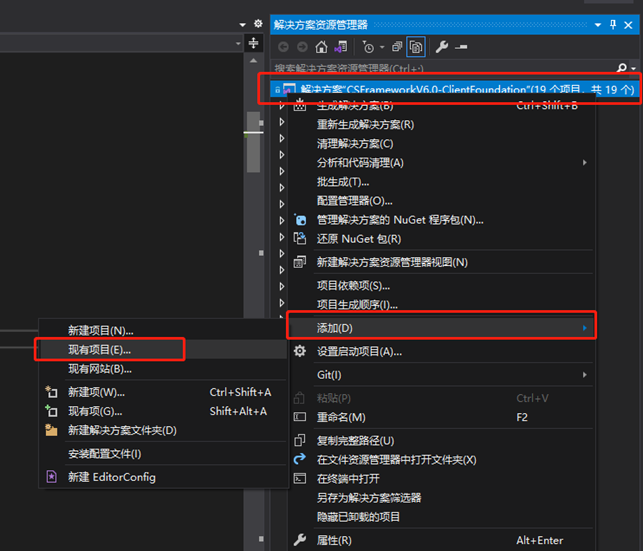Open the editor navigation bar dropdown
643x551 pixels.
click(x=238, y=43)
